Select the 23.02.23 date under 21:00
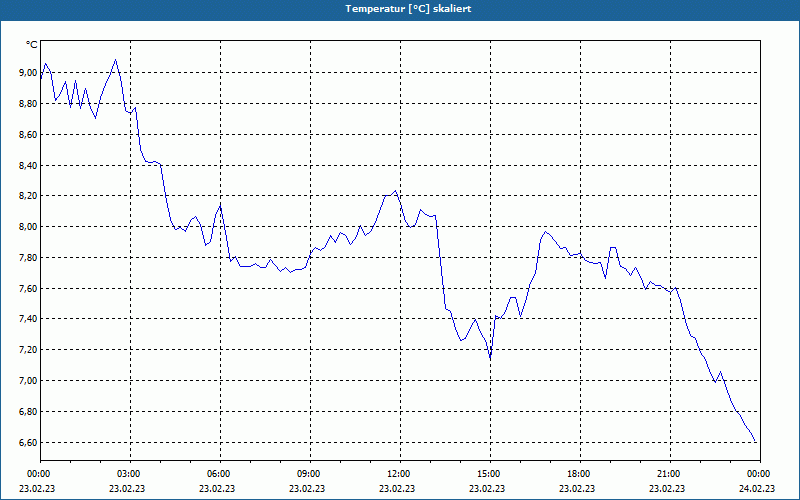Image resolution: width=800 pixels, height=500 pixels. (667, 488)
